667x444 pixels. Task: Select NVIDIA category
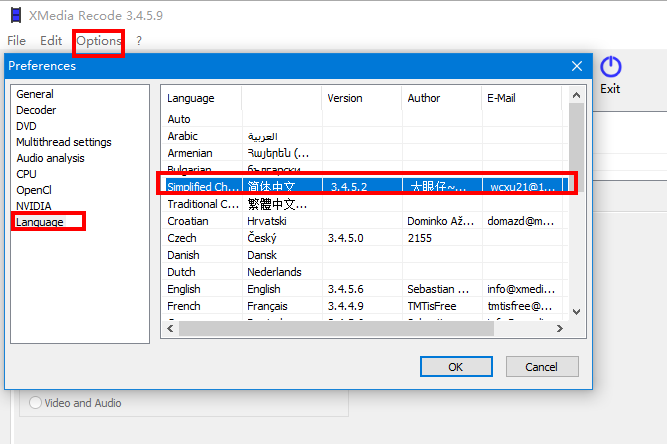click(x=34, y=206)
